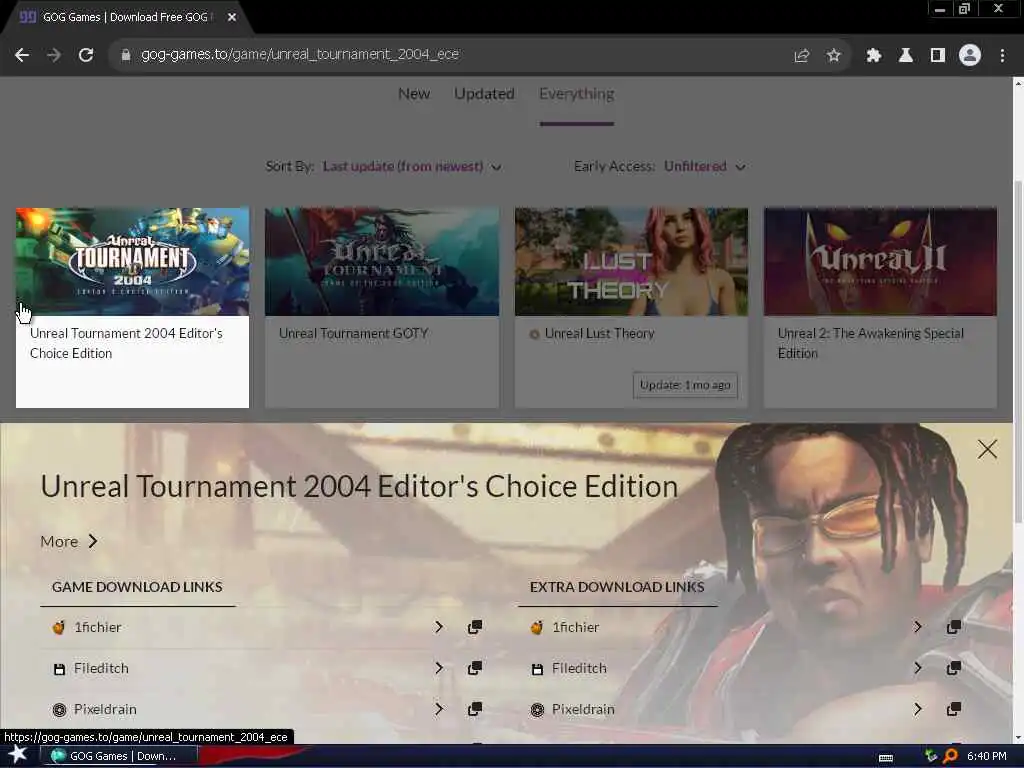1024x768 pixels.
Task: Click the Chrome Labs flask icon
Action: click(906, 56)
